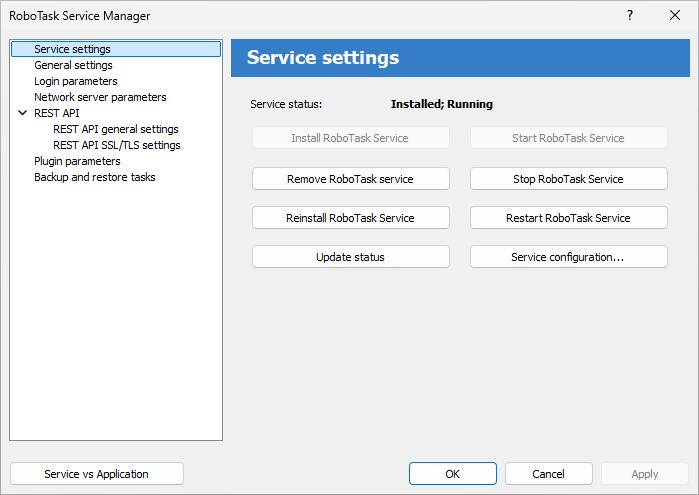Open Login parameters page
The width and height of the screenshot is (699, 495).
click(x=76, y=81)
